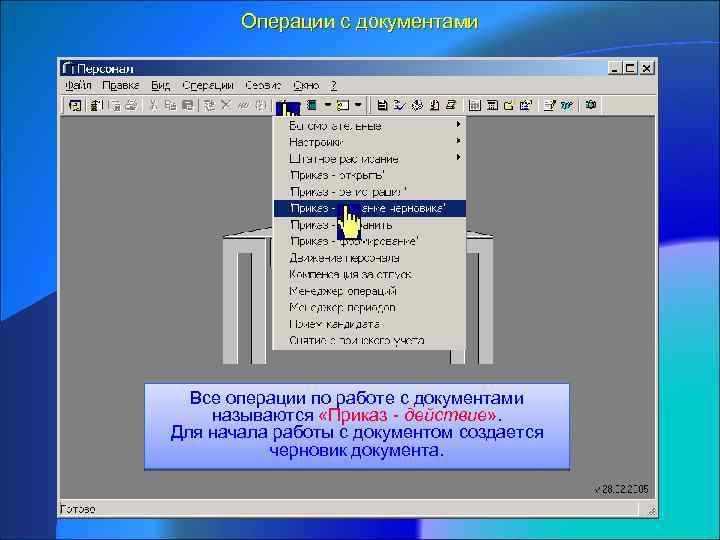Click the grayed printer toolbar icon
720x540 pixels.
tap(132, 106)
